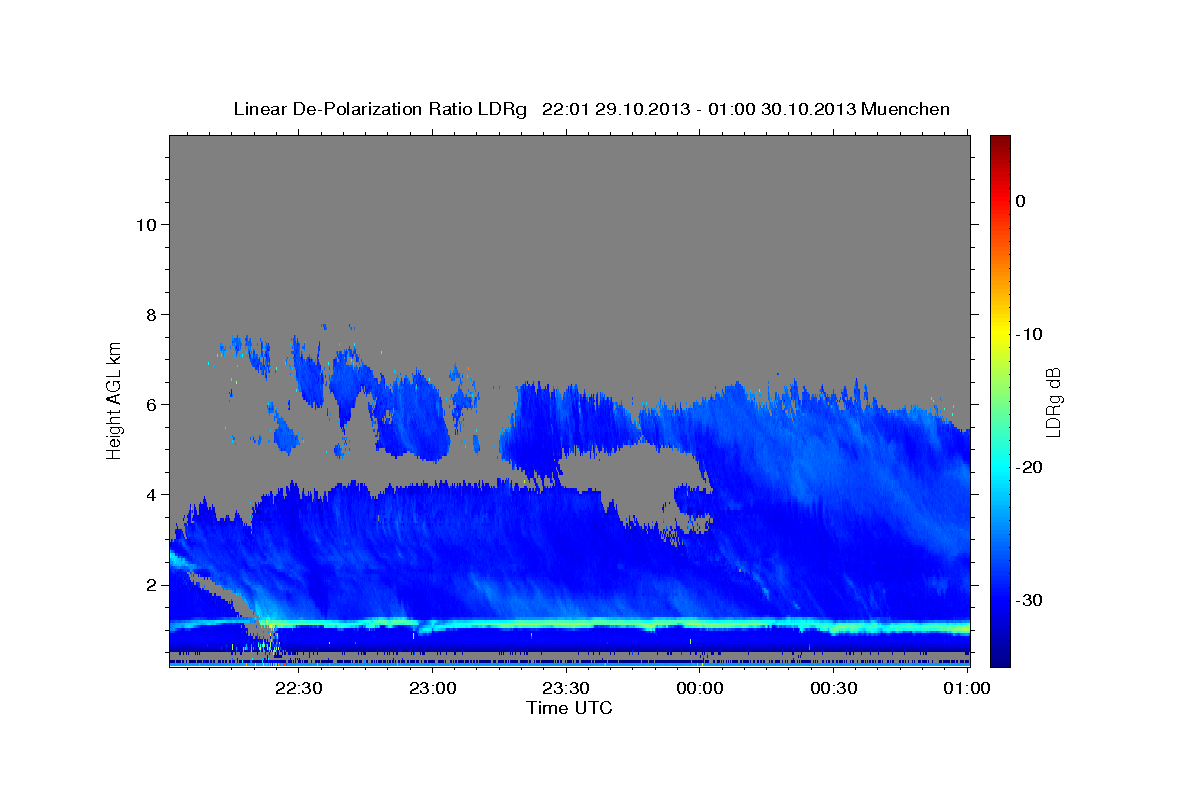This screenshot has width=1200, height=800.
Task: Click the colorbar value '-30'
Action: pyautogui.click(x=1030, y=600)
